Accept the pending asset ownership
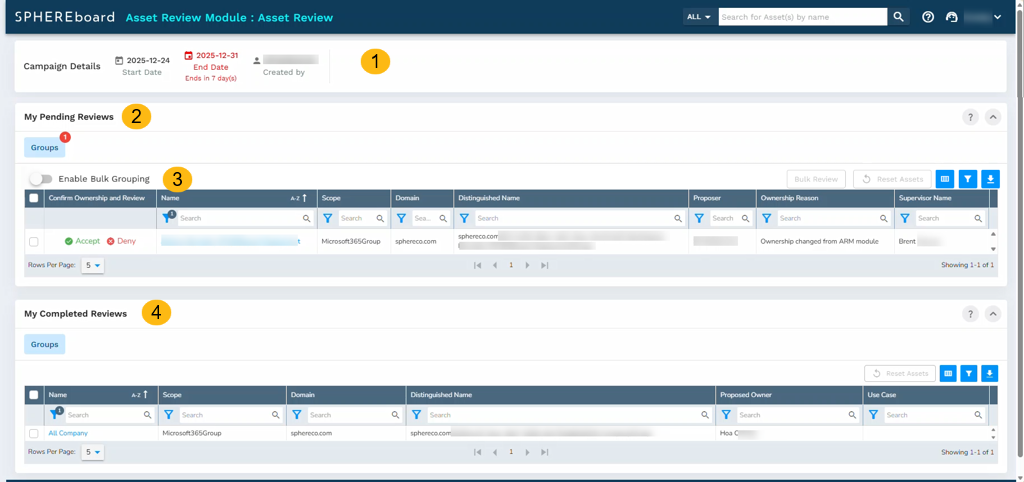The height and width of the screenshot is (482, 1024). point(82,241)
